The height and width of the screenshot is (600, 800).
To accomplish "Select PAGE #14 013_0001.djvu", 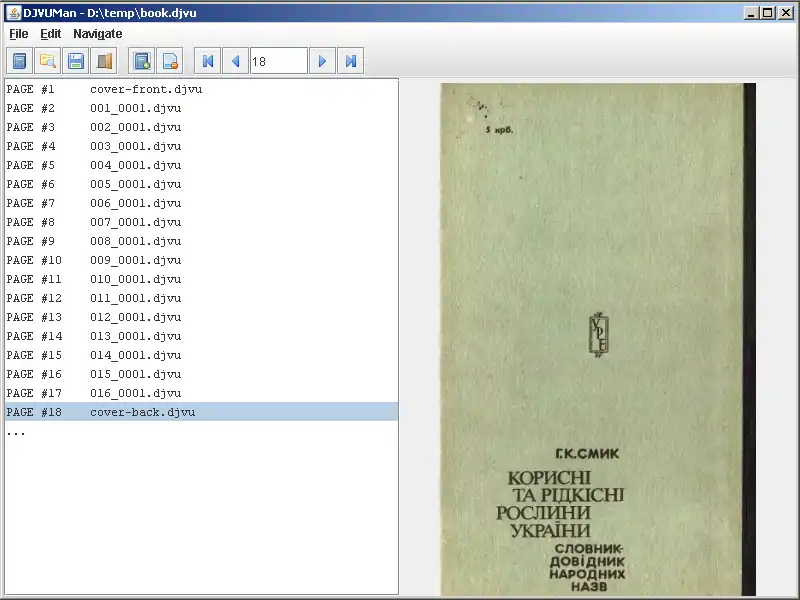I will pos(202,336).
